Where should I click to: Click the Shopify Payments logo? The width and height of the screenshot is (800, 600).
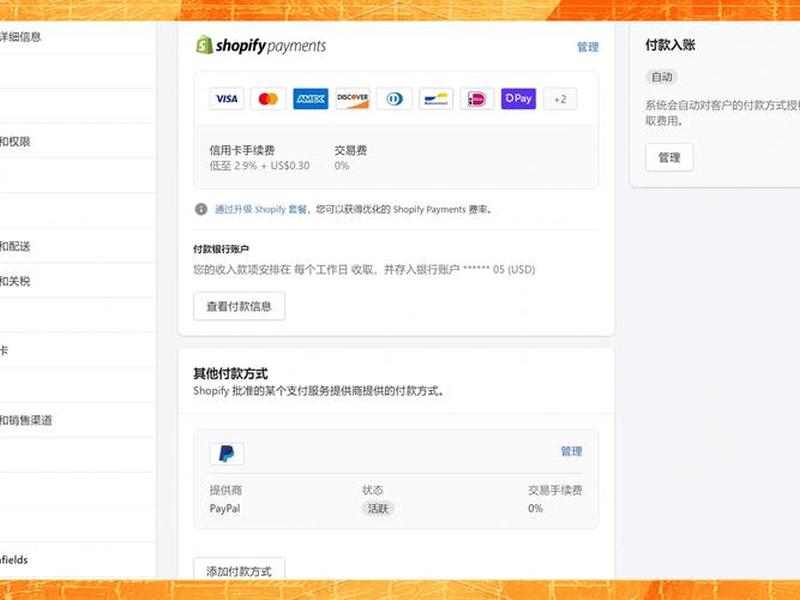pos(261,45)
